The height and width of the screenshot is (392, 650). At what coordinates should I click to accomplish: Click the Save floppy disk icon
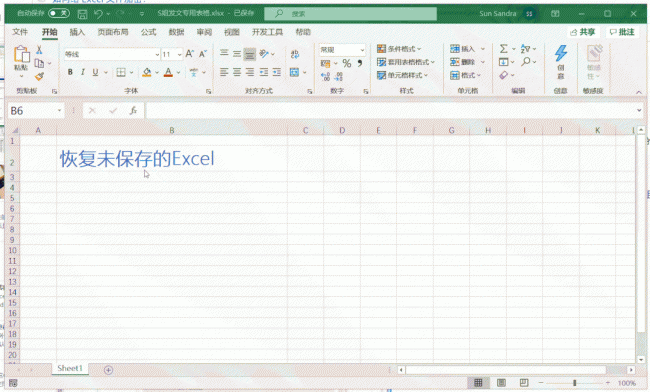coord(82,14)
